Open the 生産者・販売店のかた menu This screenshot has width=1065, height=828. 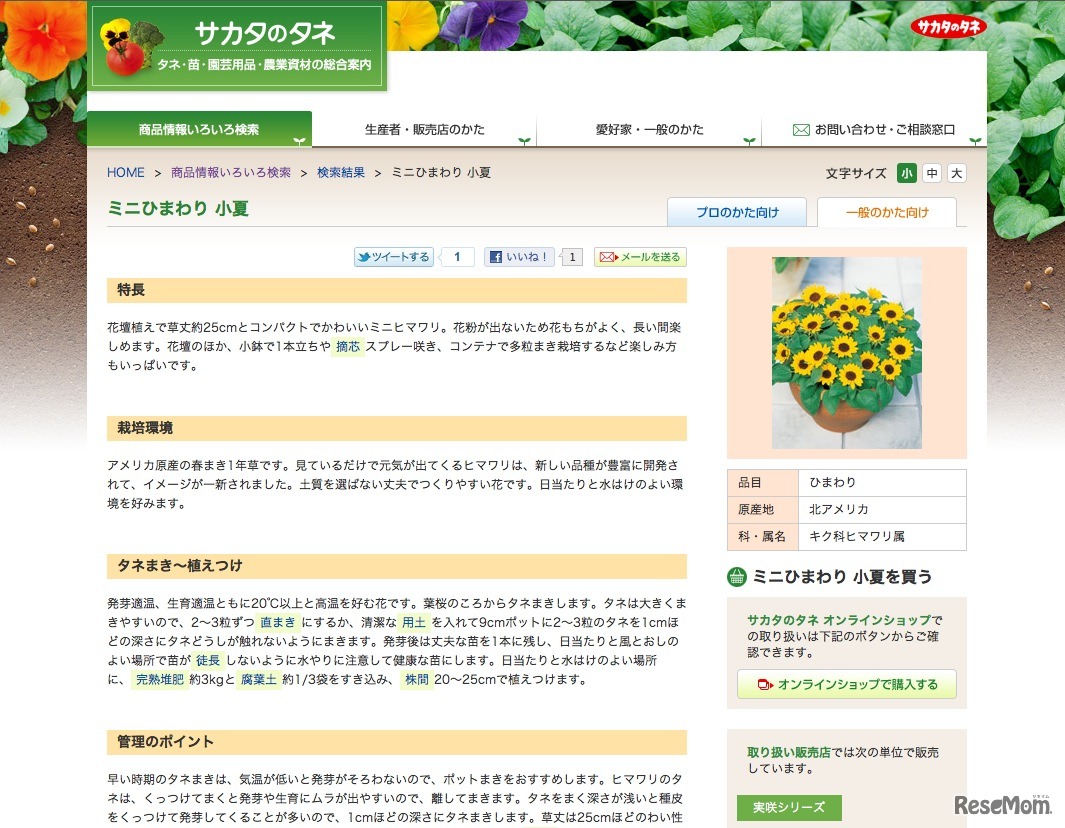tap(425, 129)
